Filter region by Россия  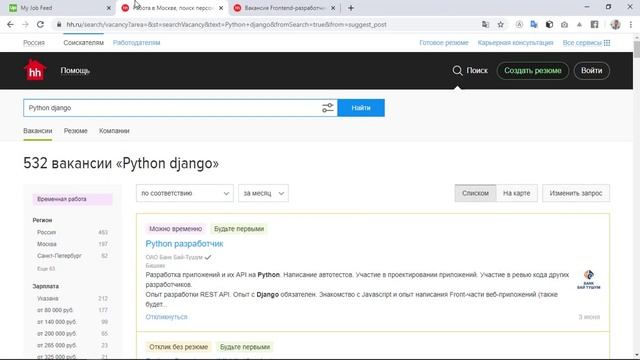coord(46,232)
